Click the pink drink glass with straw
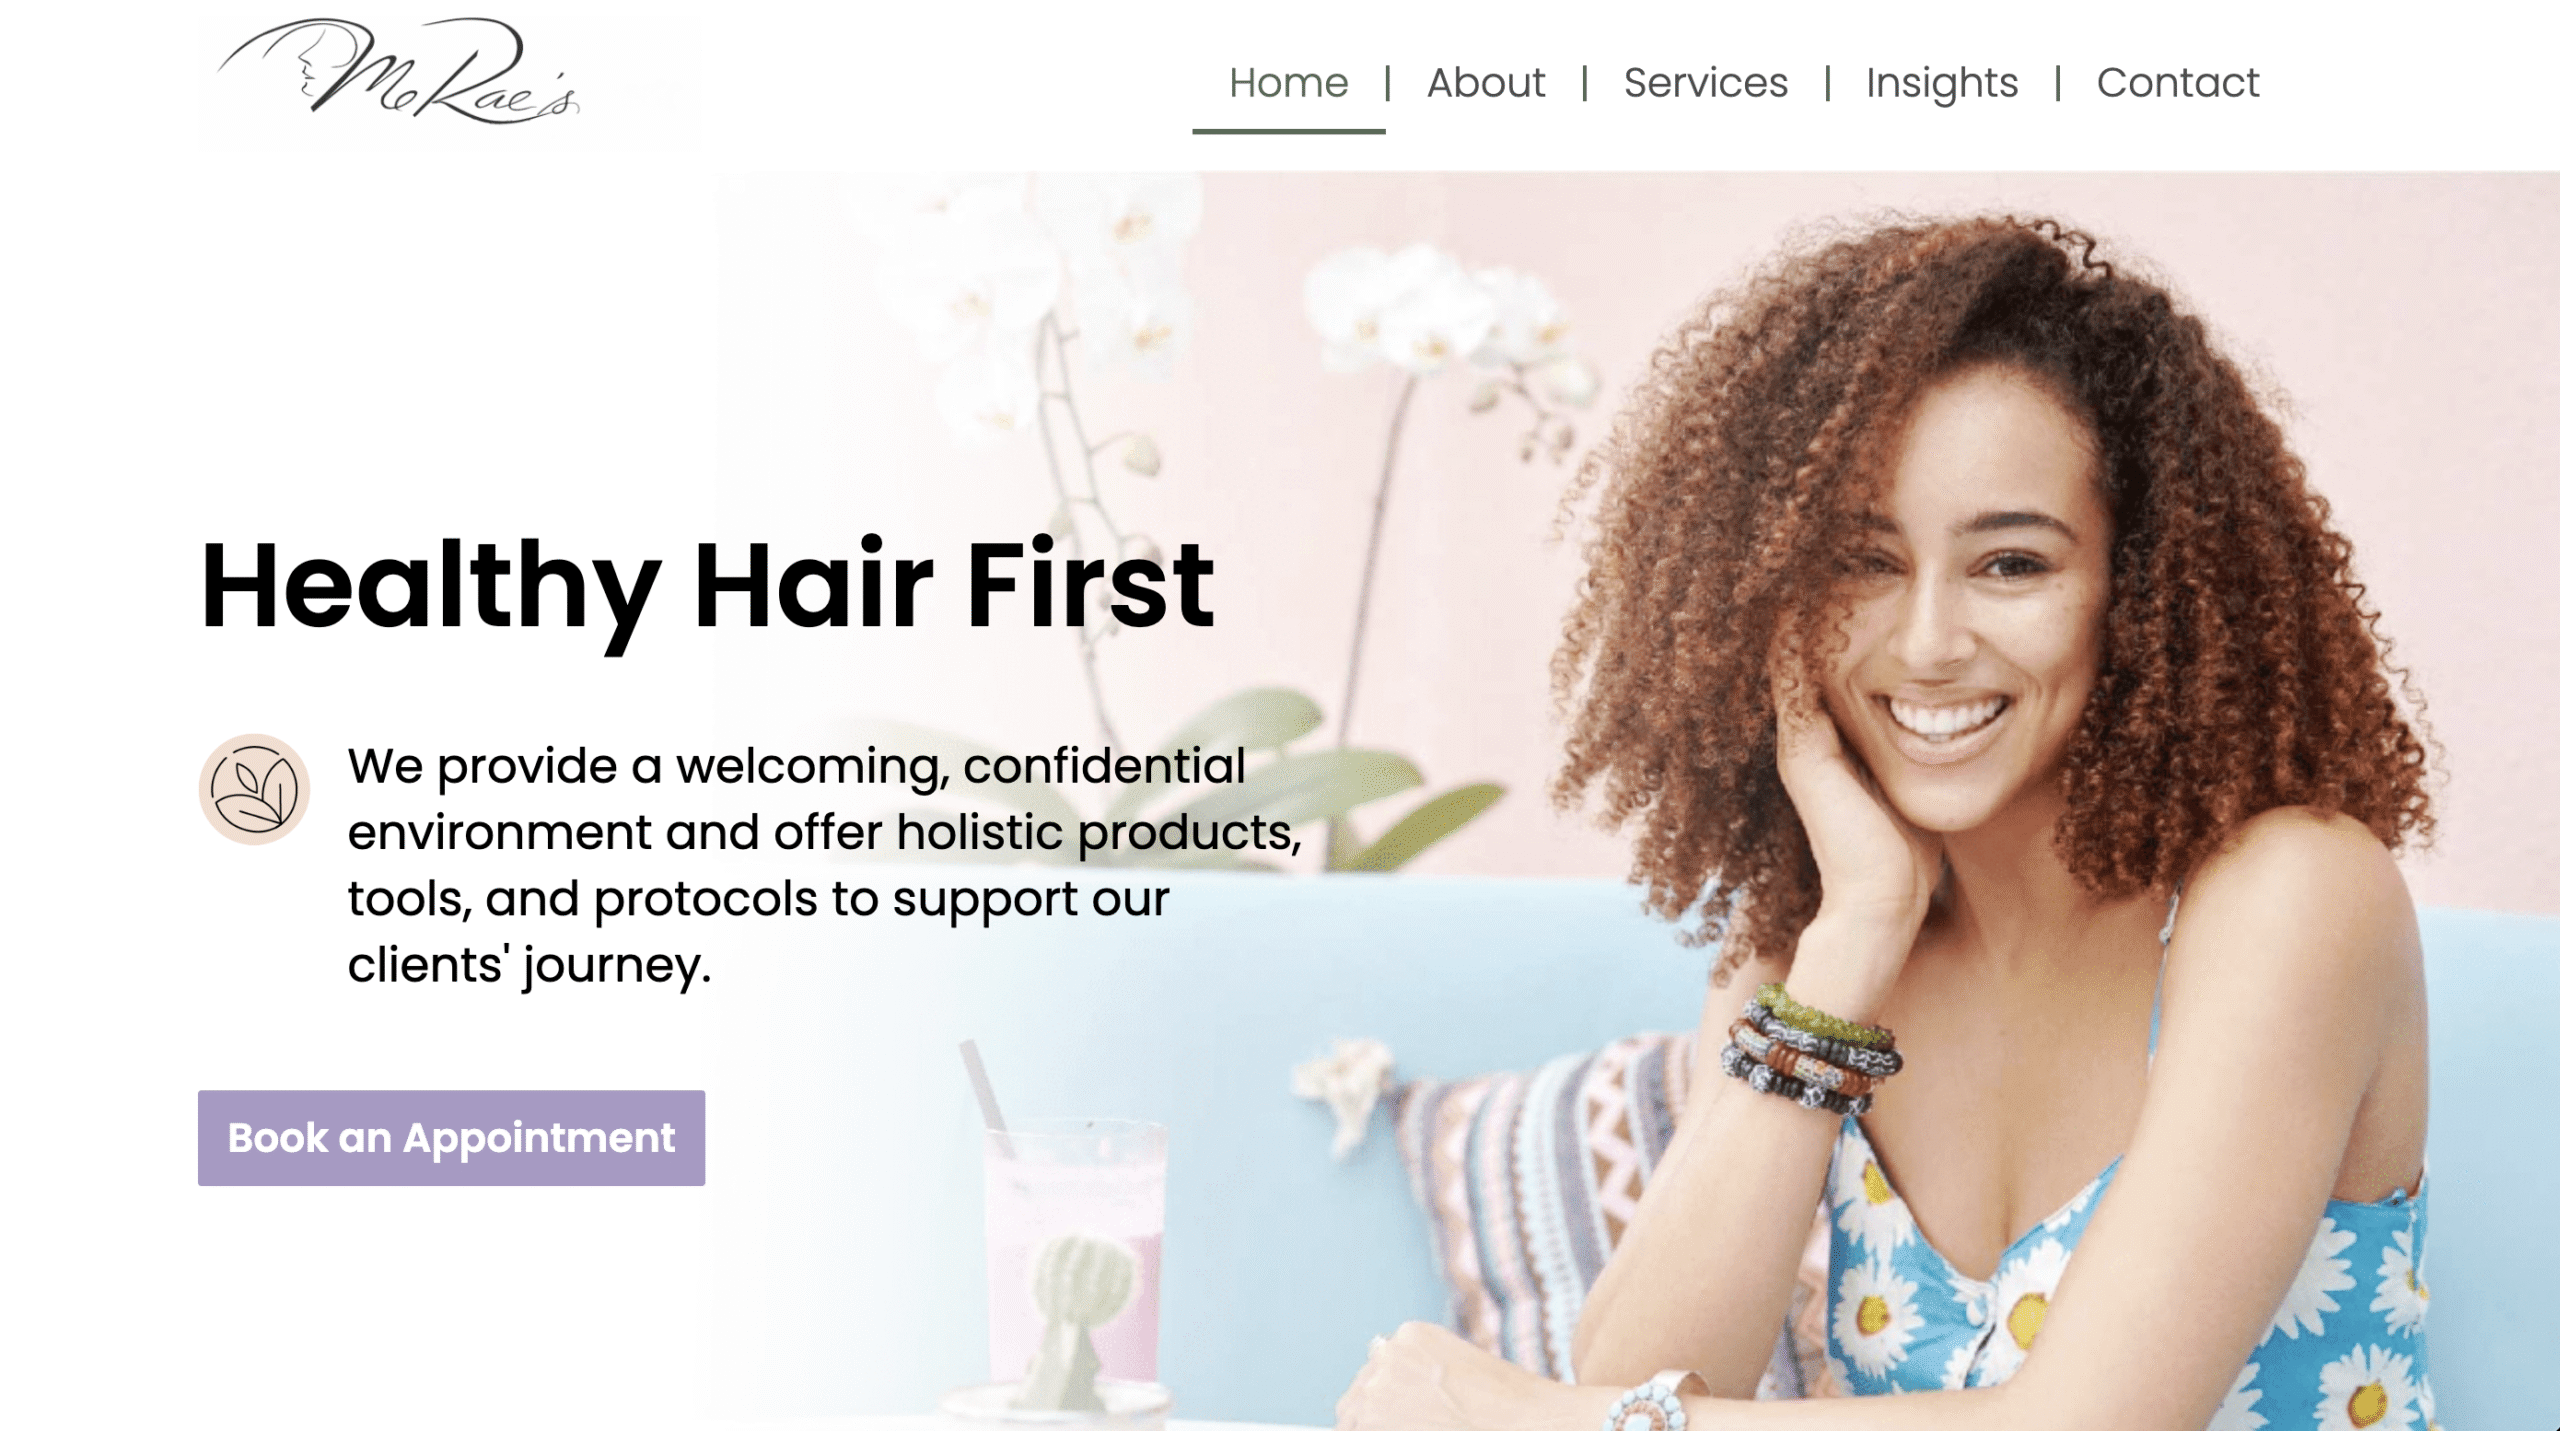 1075,1250
